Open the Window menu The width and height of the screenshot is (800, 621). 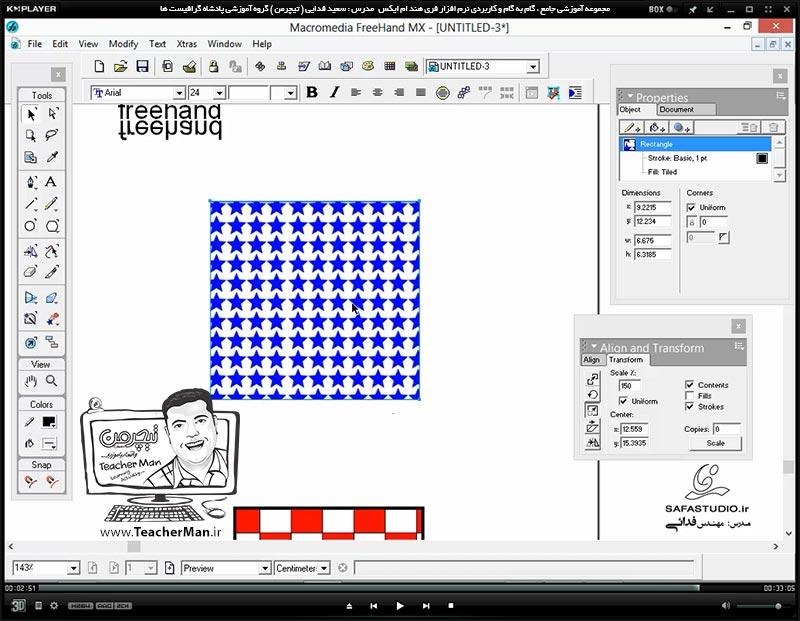coord(224,44)
